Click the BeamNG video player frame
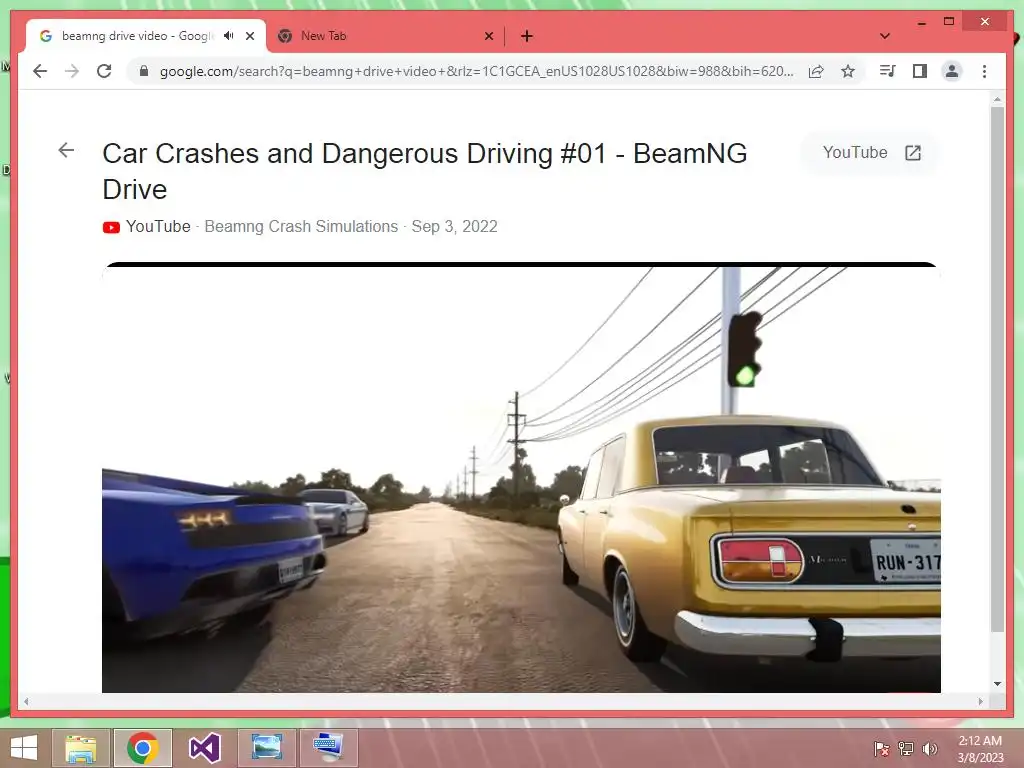Image resolution: width=1024 pixels, height=768 pixels. [521, 477]
